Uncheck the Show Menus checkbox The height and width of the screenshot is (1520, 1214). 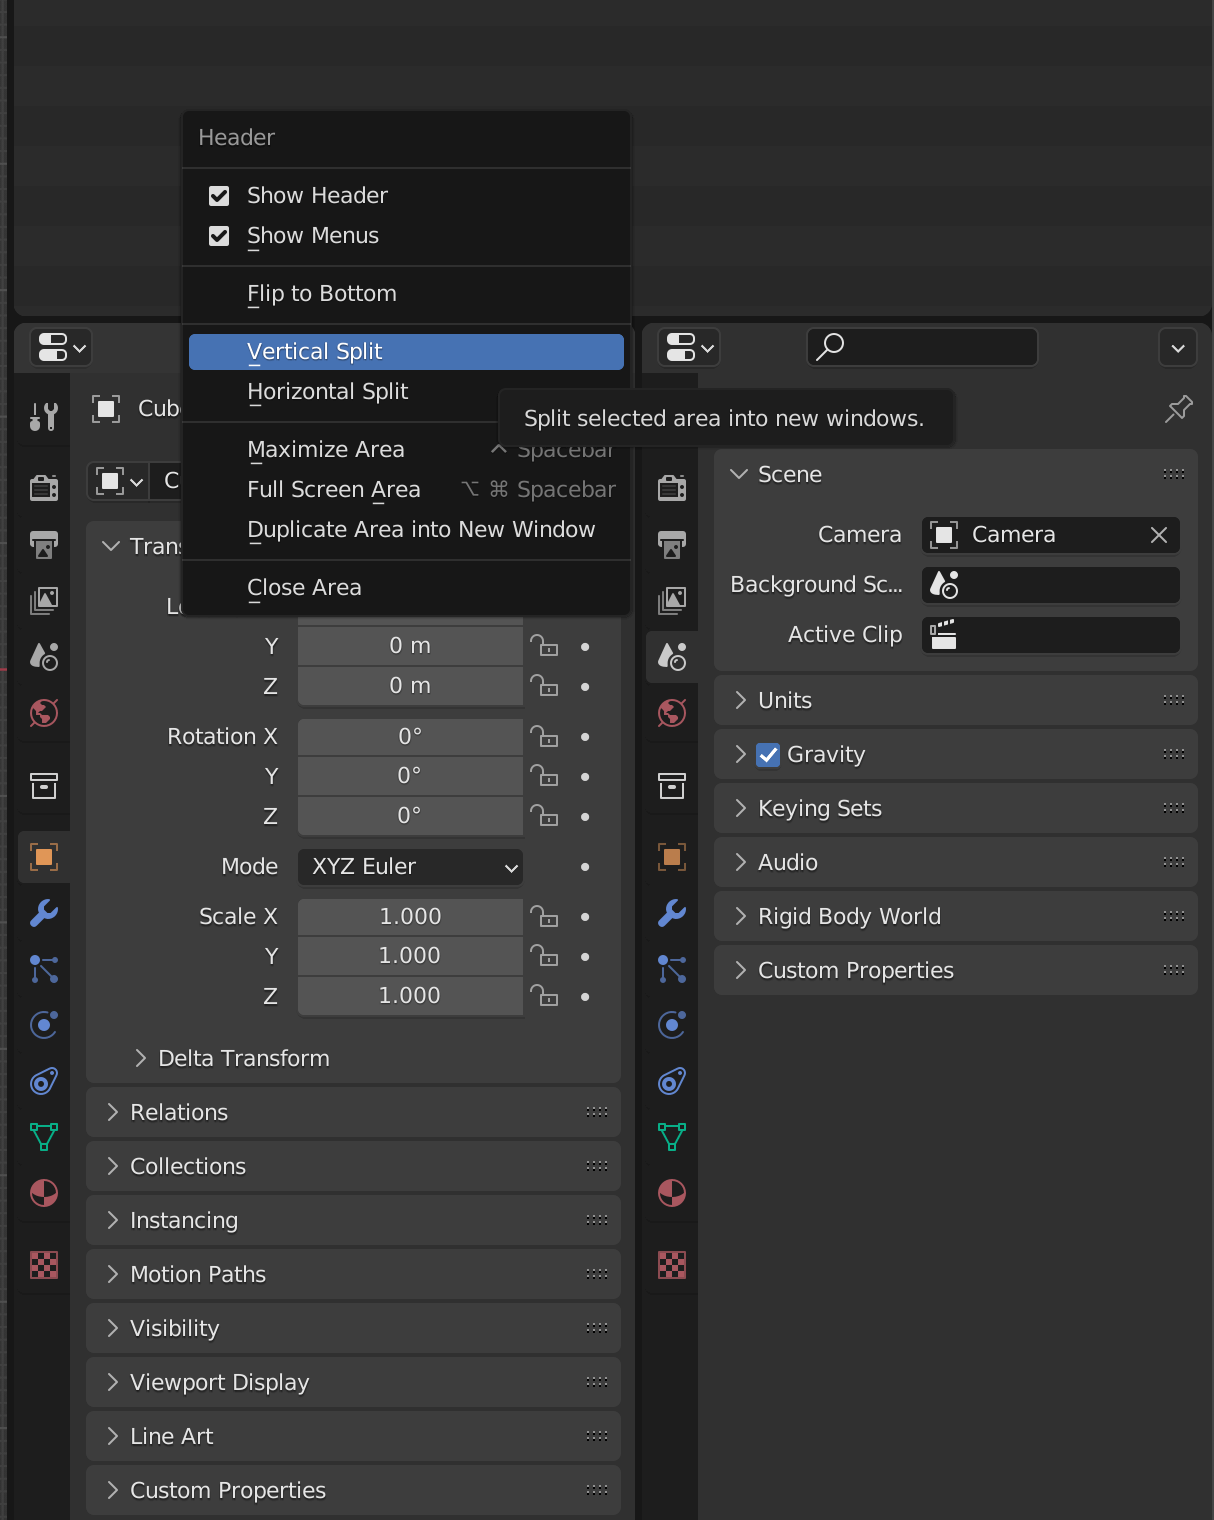(219, 236)
